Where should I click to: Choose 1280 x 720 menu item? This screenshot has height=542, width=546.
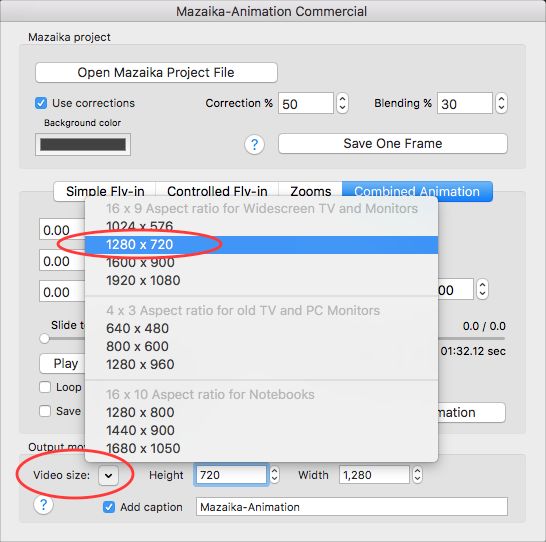pos(262,245)
